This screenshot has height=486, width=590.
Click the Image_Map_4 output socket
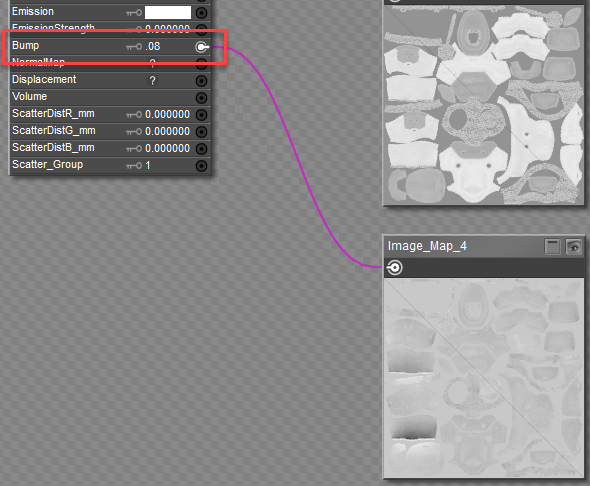pos(394,268)
